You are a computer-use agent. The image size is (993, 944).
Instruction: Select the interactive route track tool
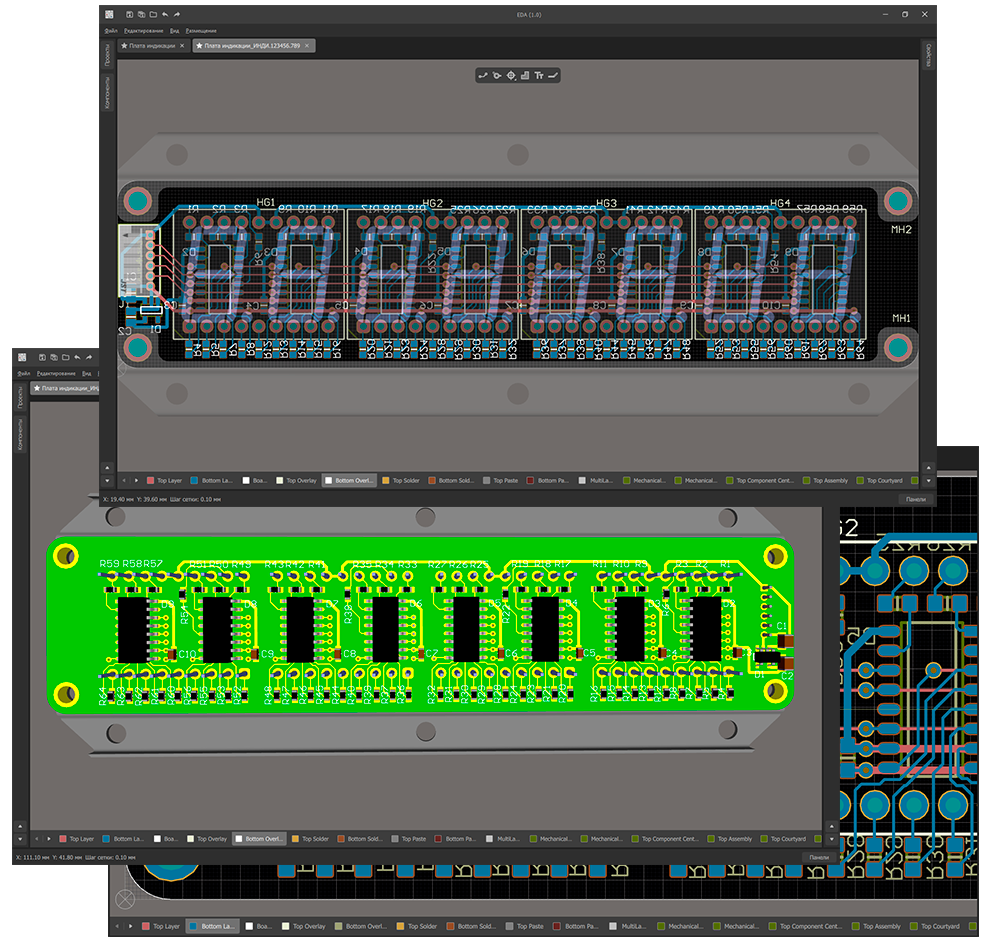click(484, 75)
